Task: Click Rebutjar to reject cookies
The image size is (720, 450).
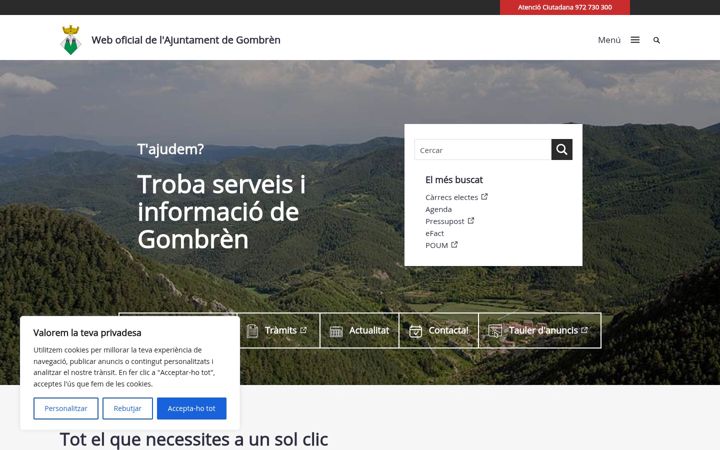Action: (127, 408)
